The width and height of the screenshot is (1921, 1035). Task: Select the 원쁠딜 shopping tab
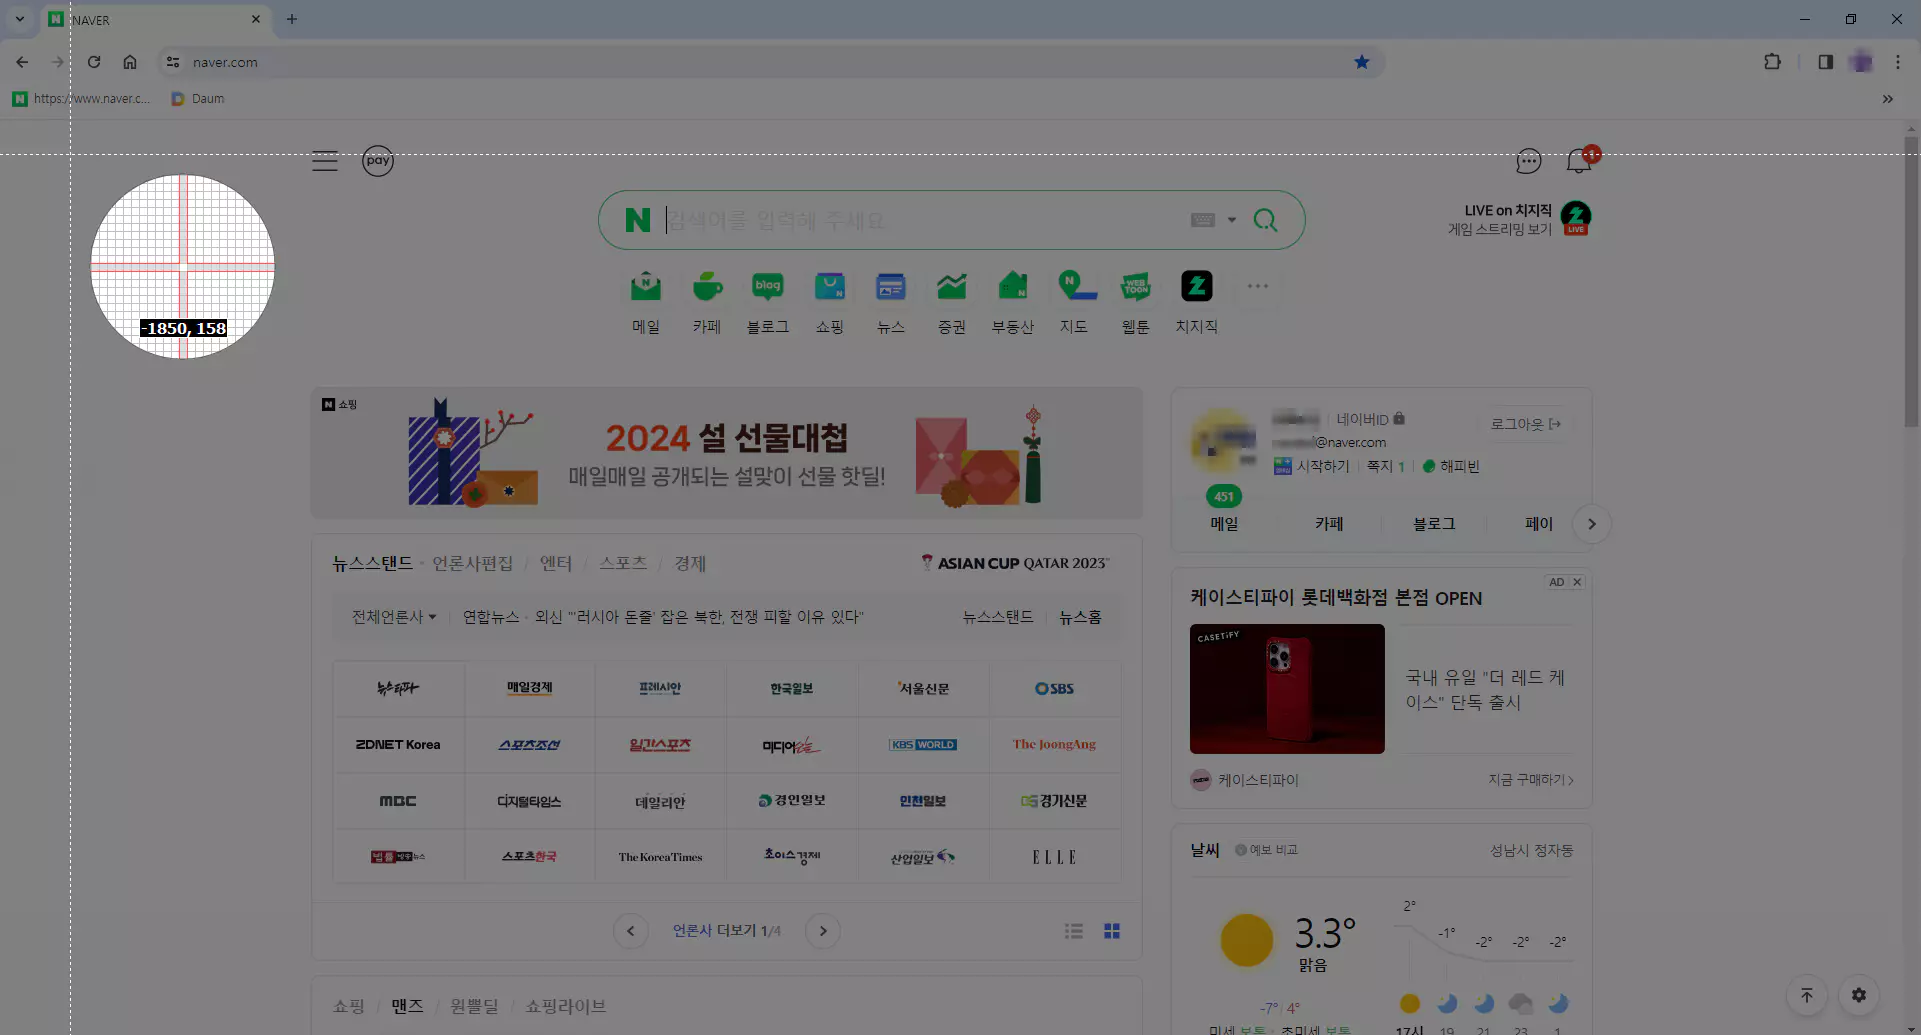click(474, 1006)
